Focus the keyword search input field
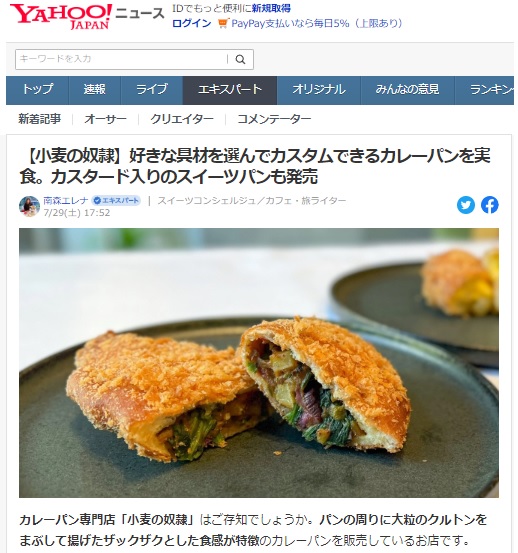The width and height of the screenshot is (518, 553). (x=122, y=59)
